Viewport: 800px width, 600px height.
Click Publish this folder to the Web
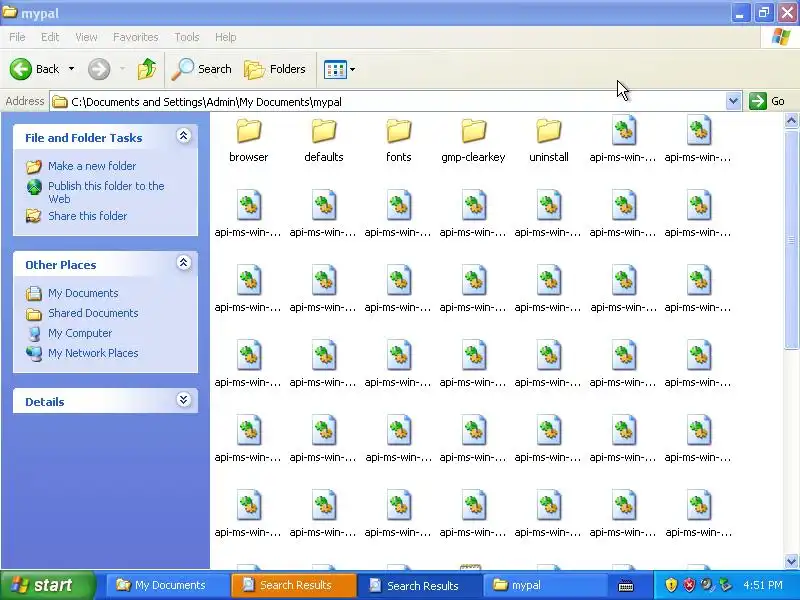pyautogui.click(x=106, y=192)
